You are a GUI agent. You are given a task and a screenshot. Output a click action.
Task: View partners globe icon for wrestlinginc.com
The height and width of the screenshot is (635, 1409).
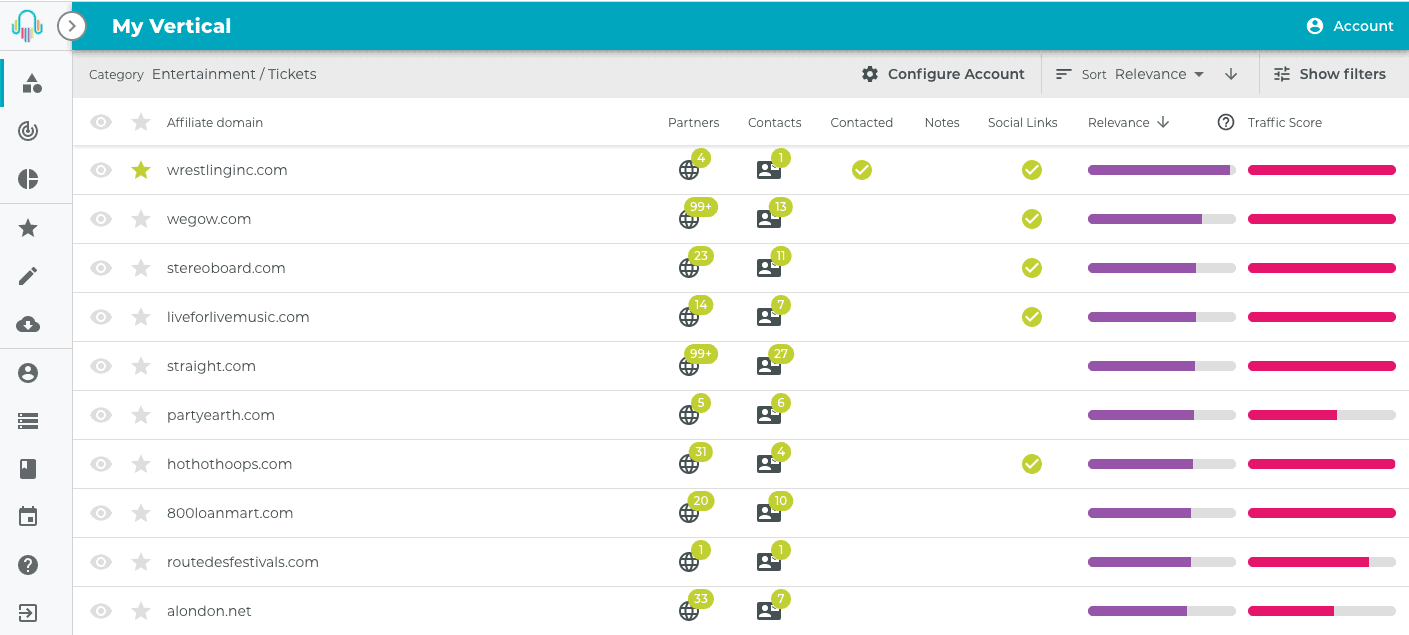(x=689, y=170)
